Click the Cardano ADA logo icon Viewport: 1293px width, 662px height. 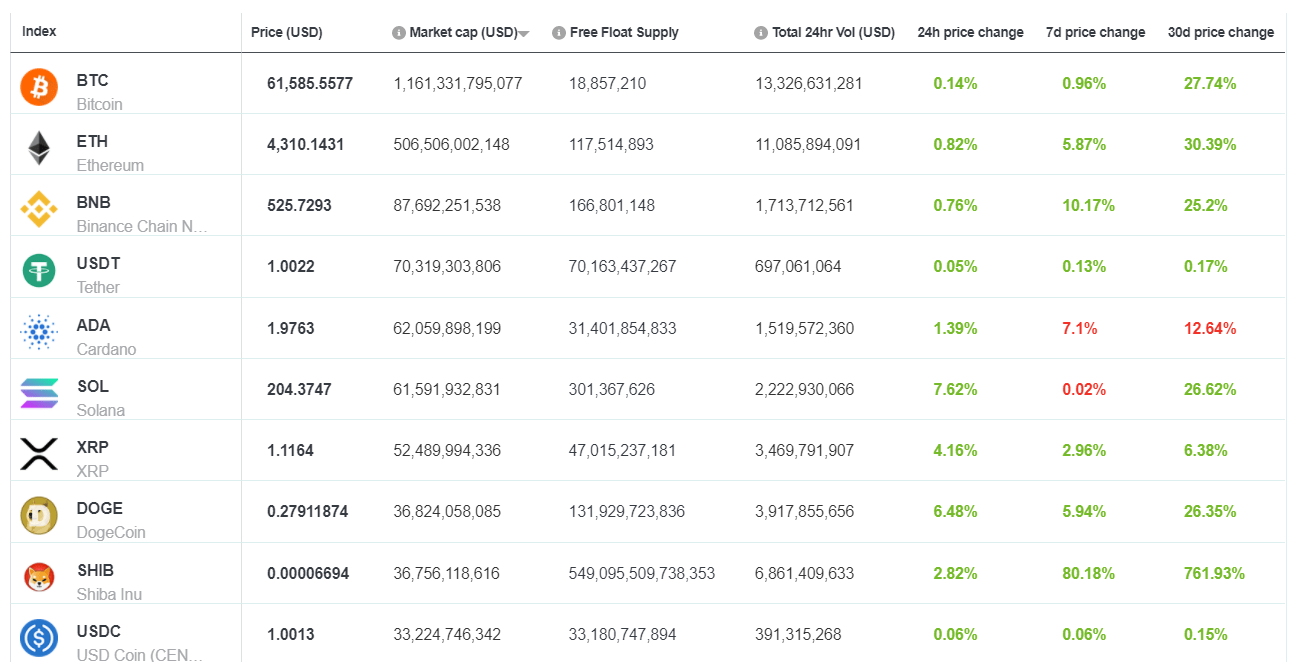(39, 332)
